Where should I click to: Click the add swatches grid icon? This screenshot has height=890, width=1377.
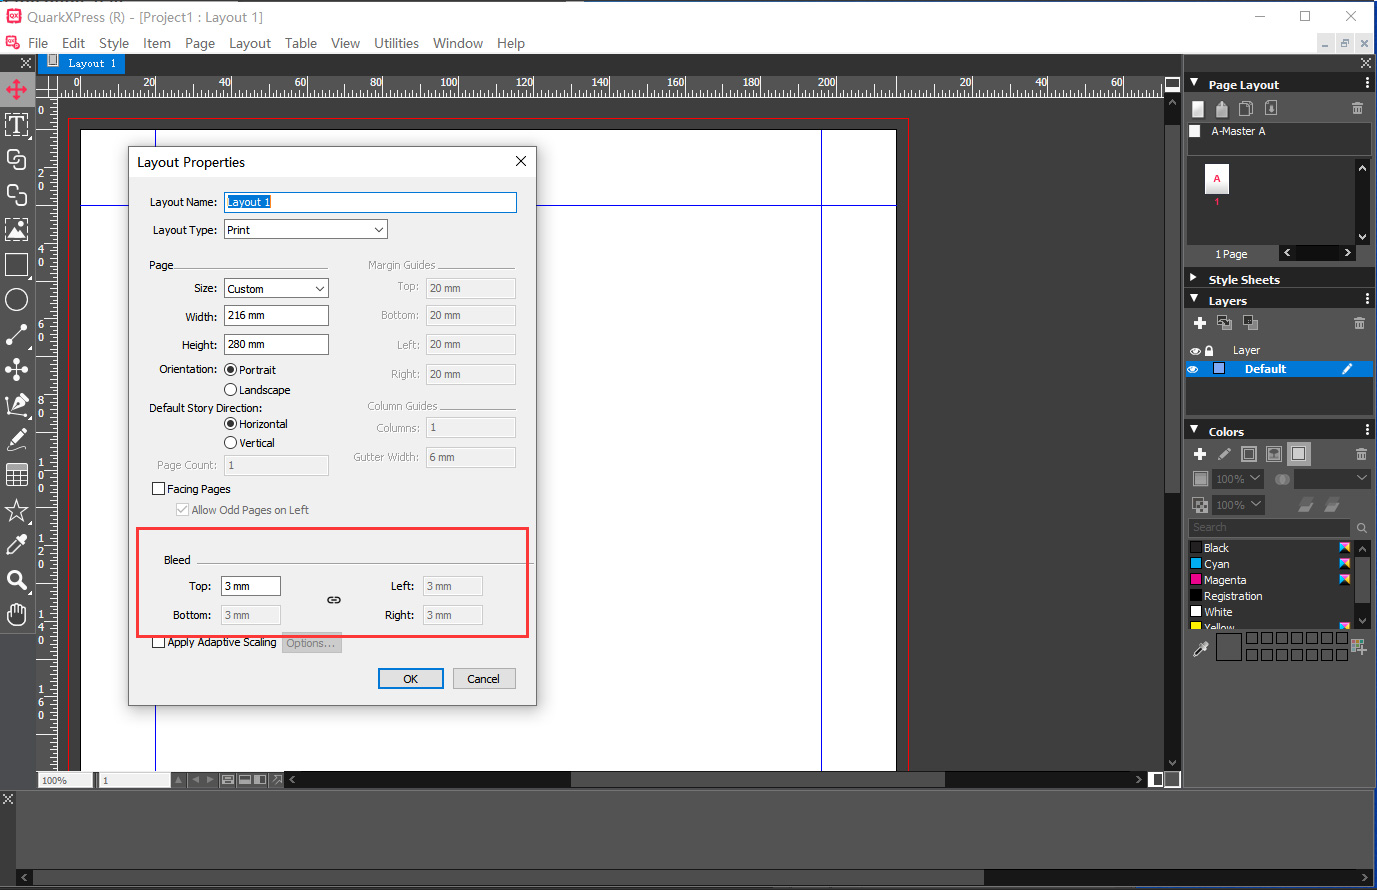1358,647
